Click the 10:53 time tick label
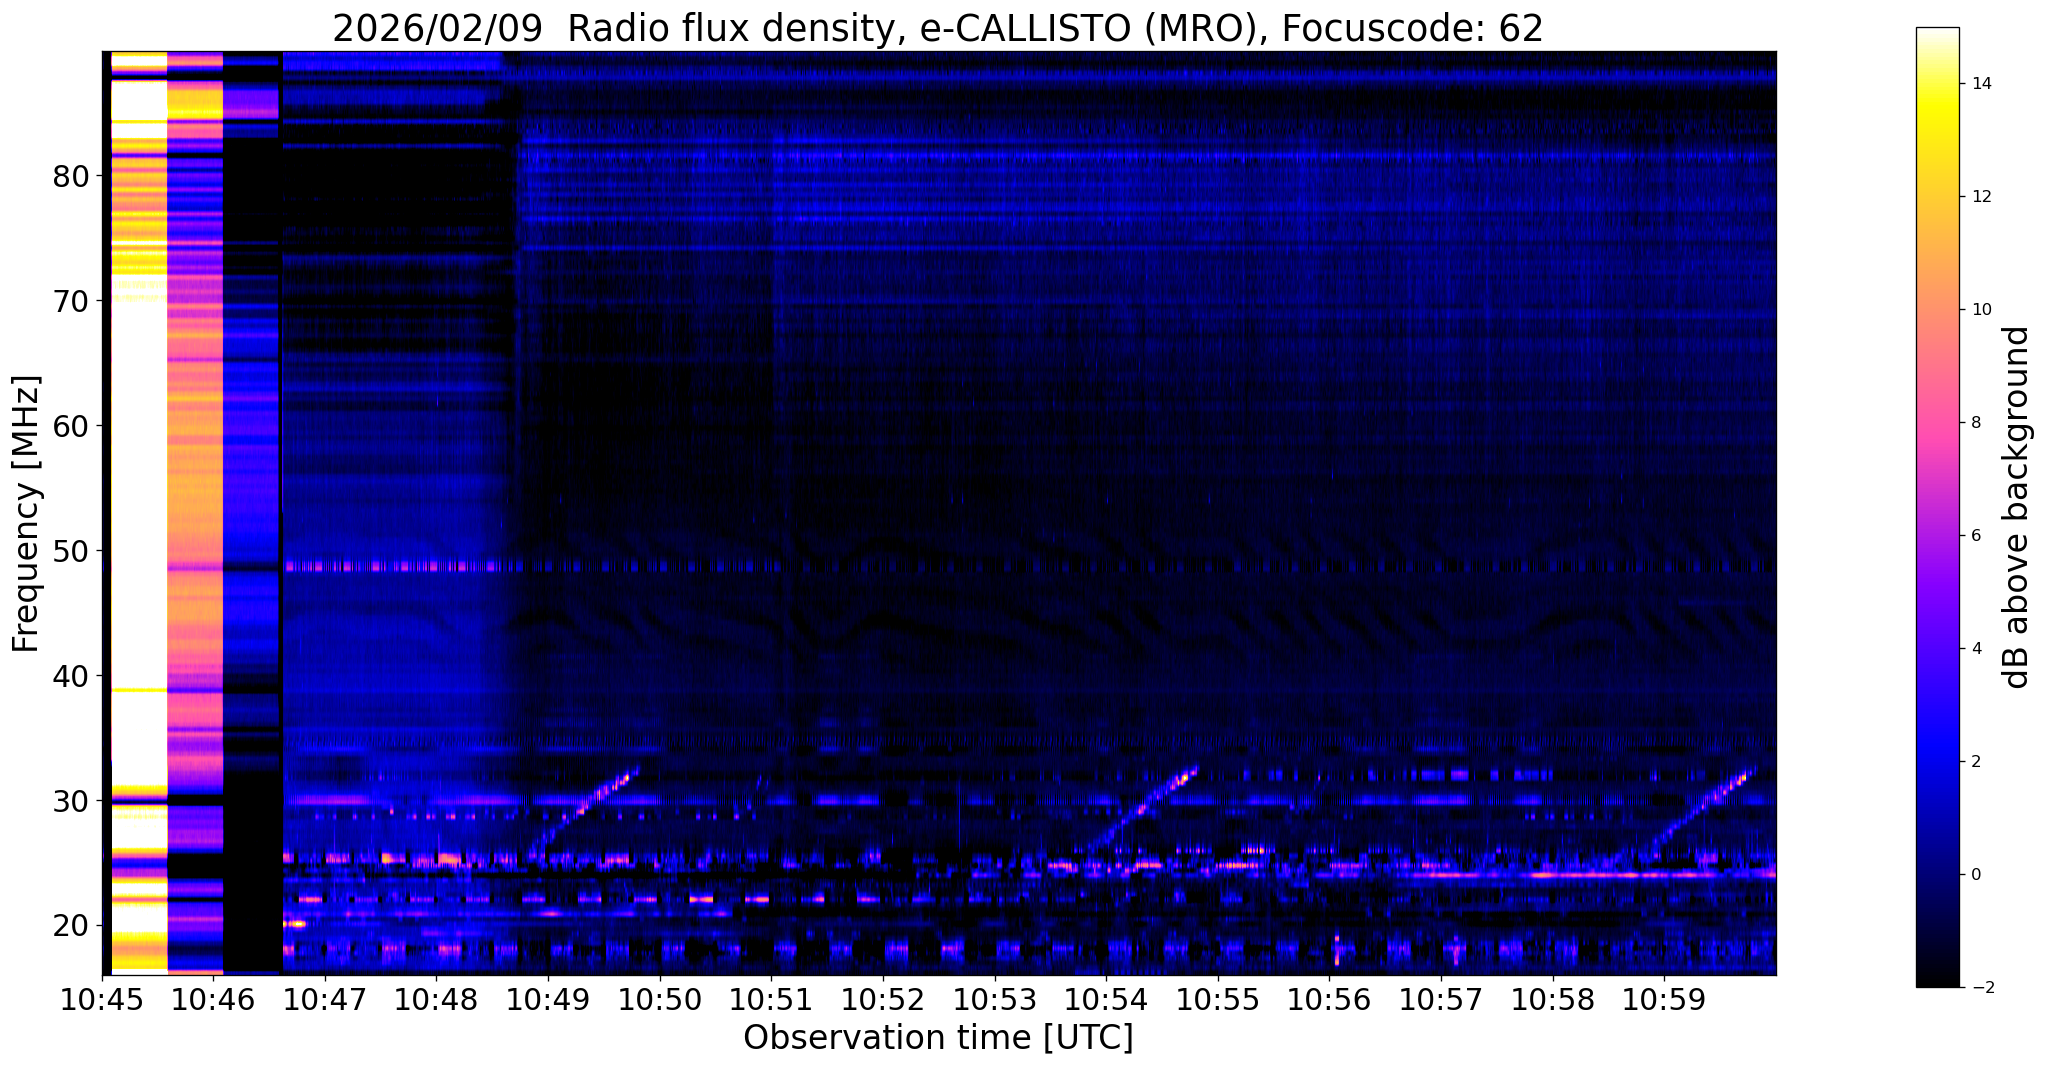 pyautogui.click(x=994, y=999)
